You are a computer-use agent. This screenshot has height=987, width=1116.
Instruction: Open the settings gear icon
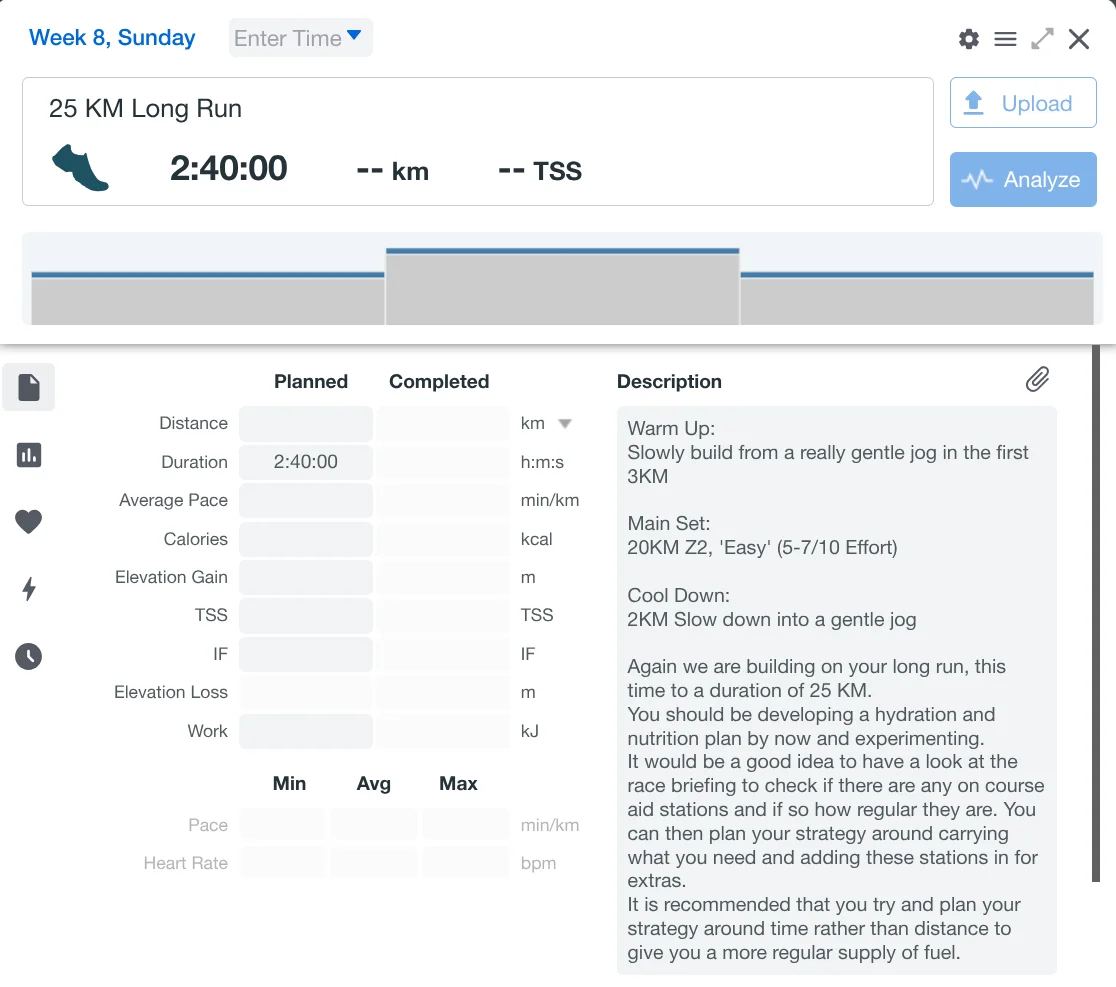pyautogui.click(x=968, y=39)
